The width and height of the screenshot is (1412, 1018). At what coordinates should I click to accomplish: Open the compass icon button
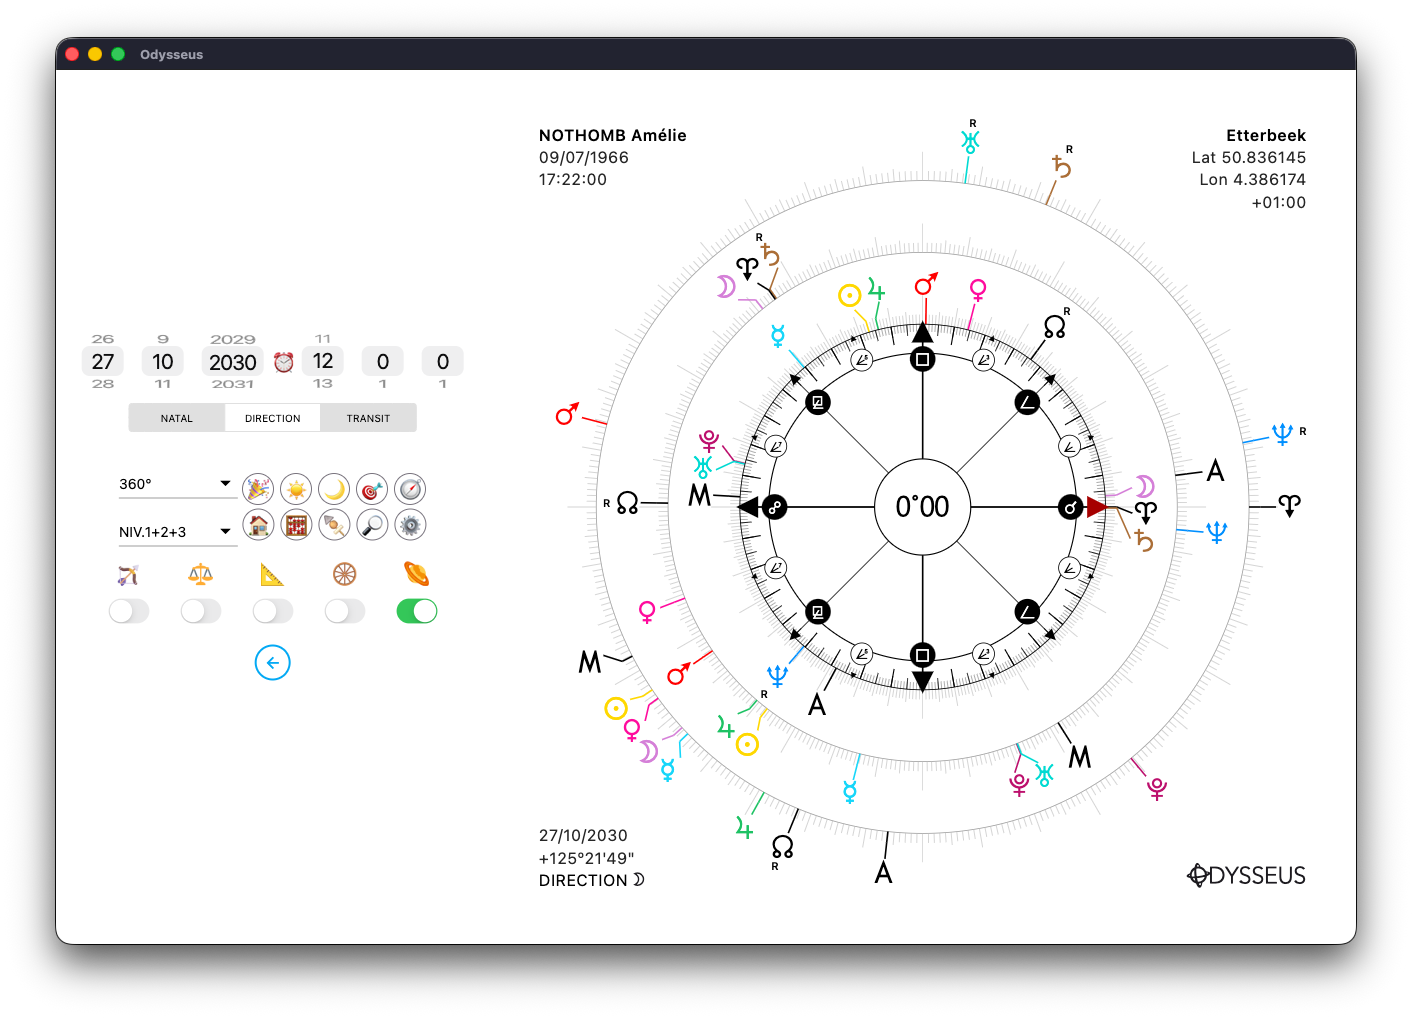click(x=410, y=489)
